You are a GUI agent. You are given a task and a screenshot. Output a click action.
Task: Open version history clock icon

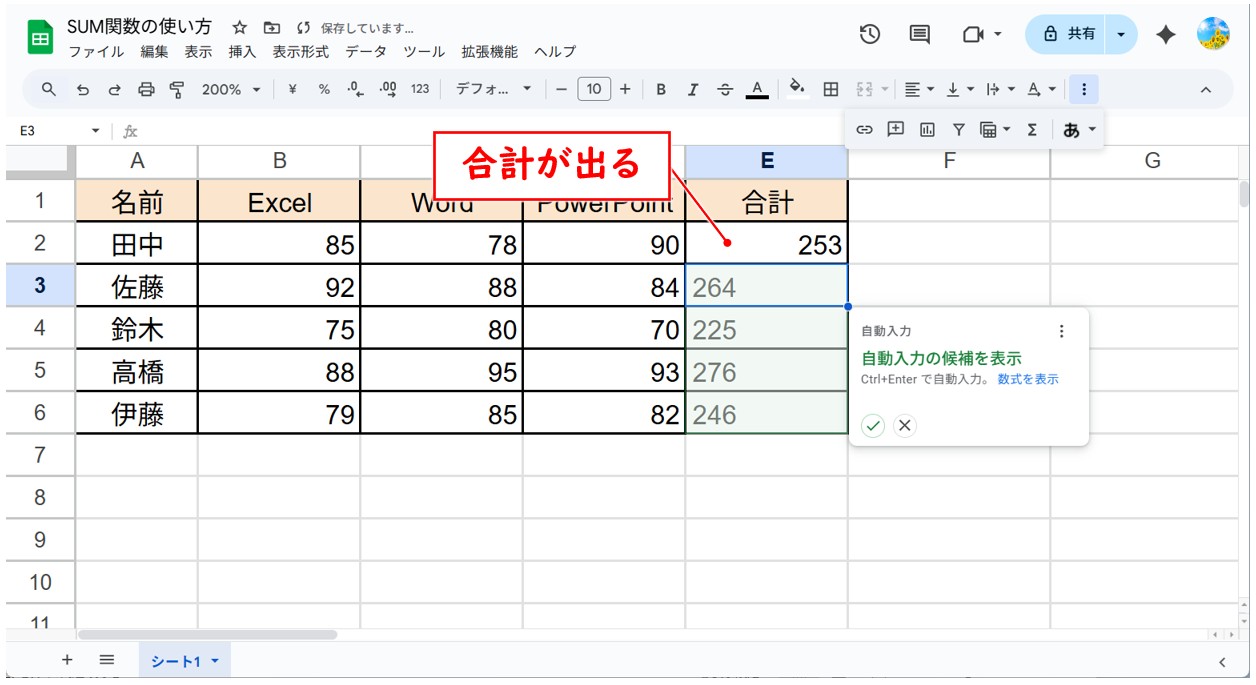point(869,34)
